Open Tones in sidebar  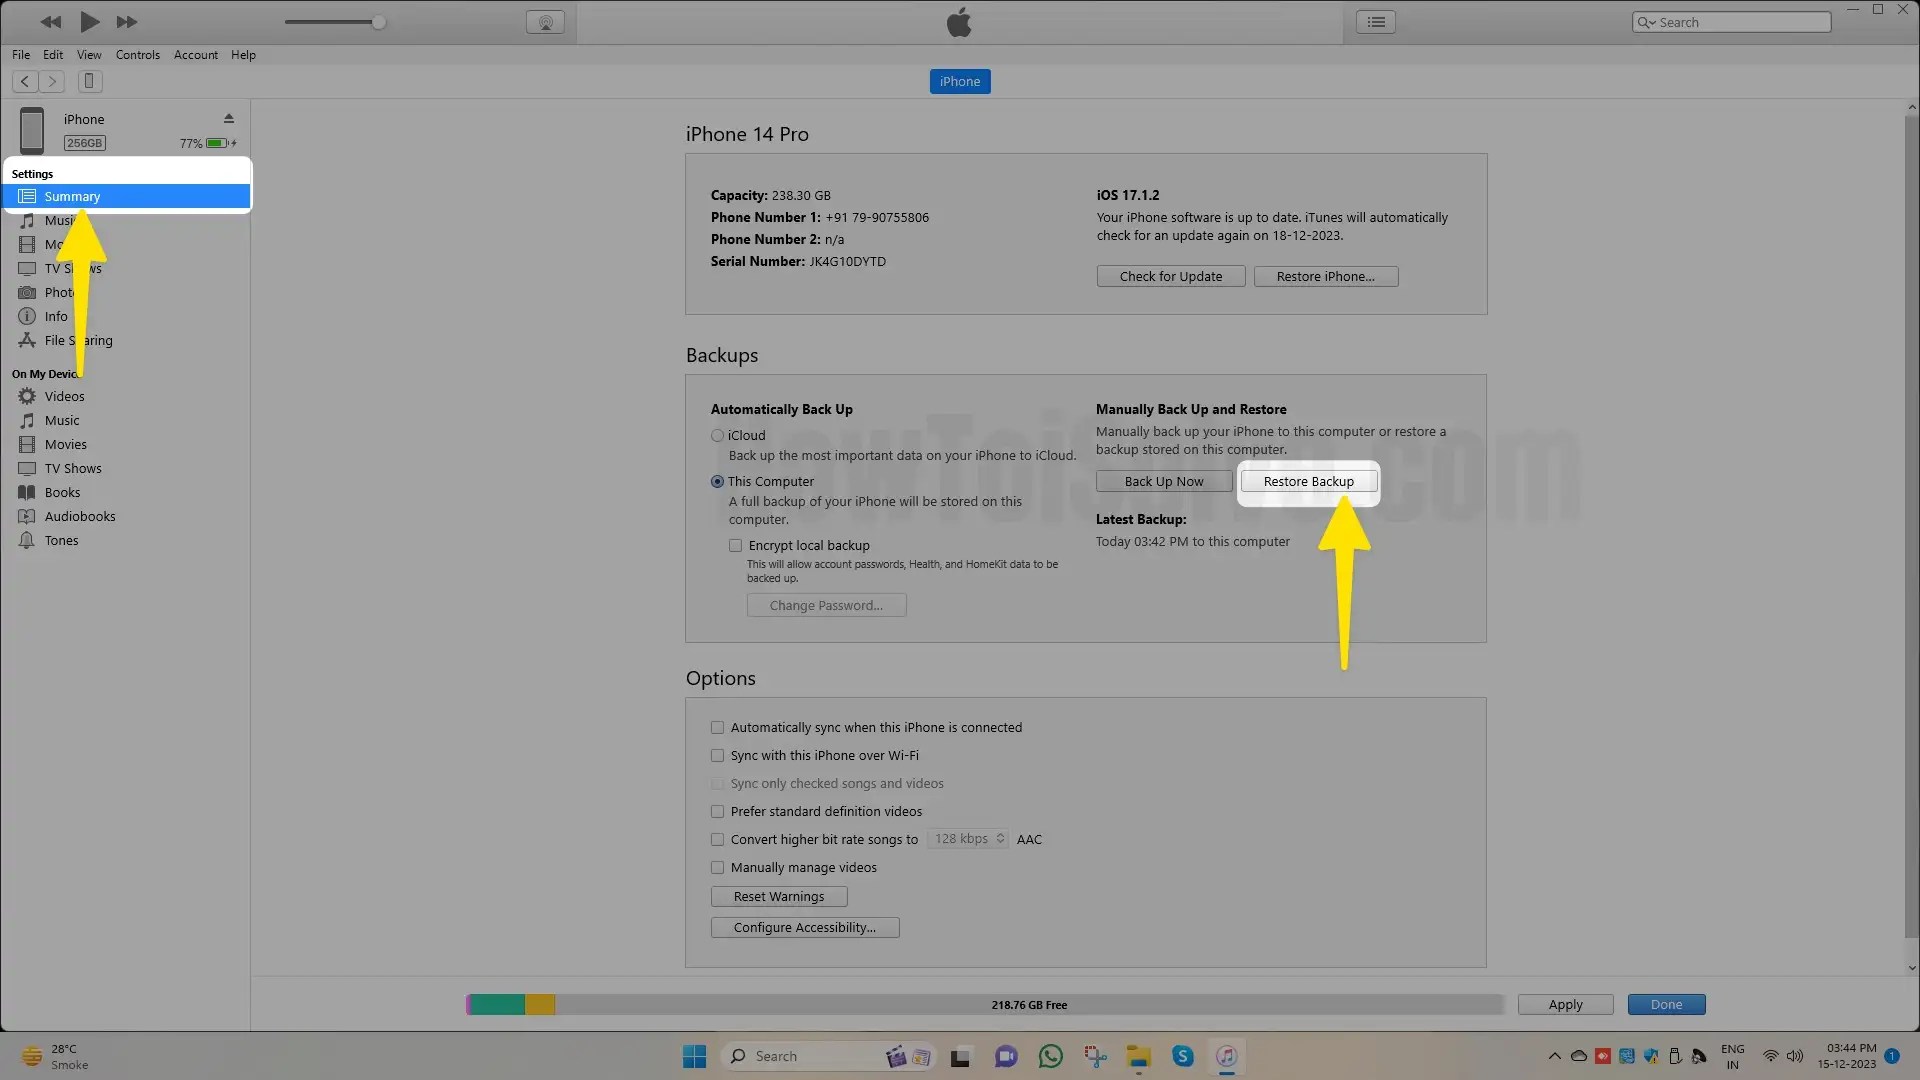pos(61,540)
